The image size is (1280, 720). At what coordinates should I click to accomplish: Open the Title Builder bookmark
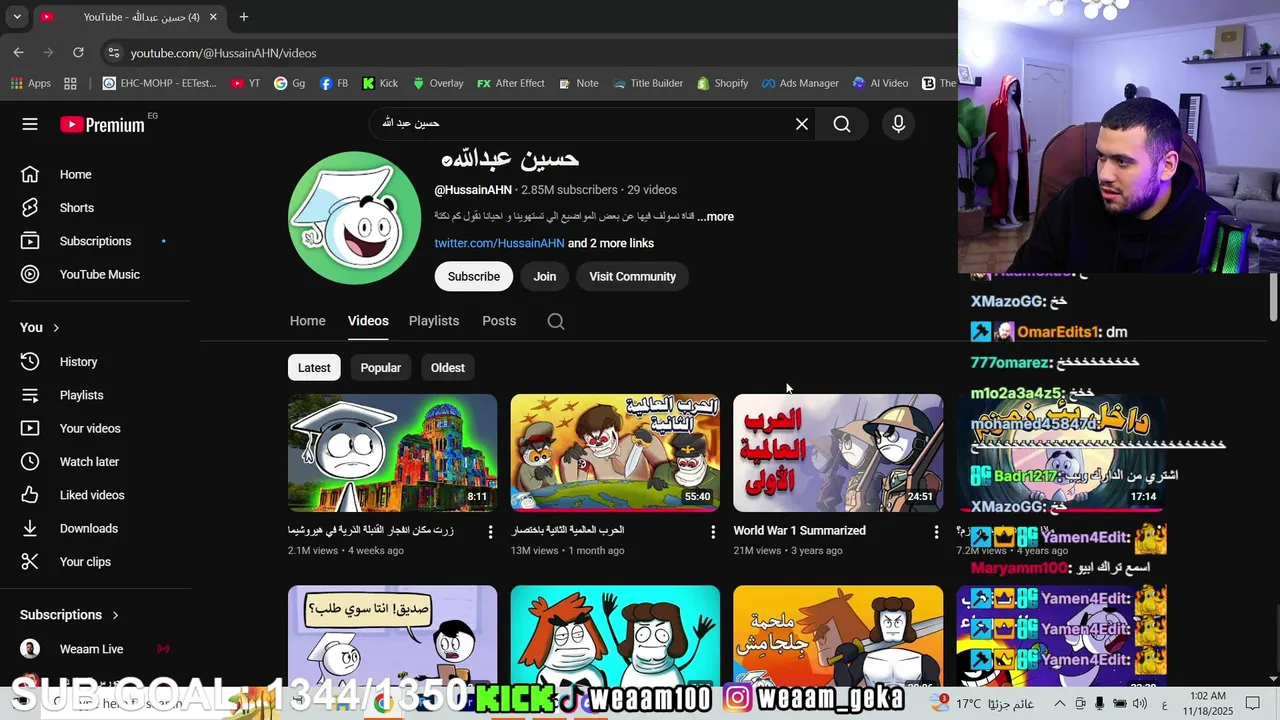(648, 84)
